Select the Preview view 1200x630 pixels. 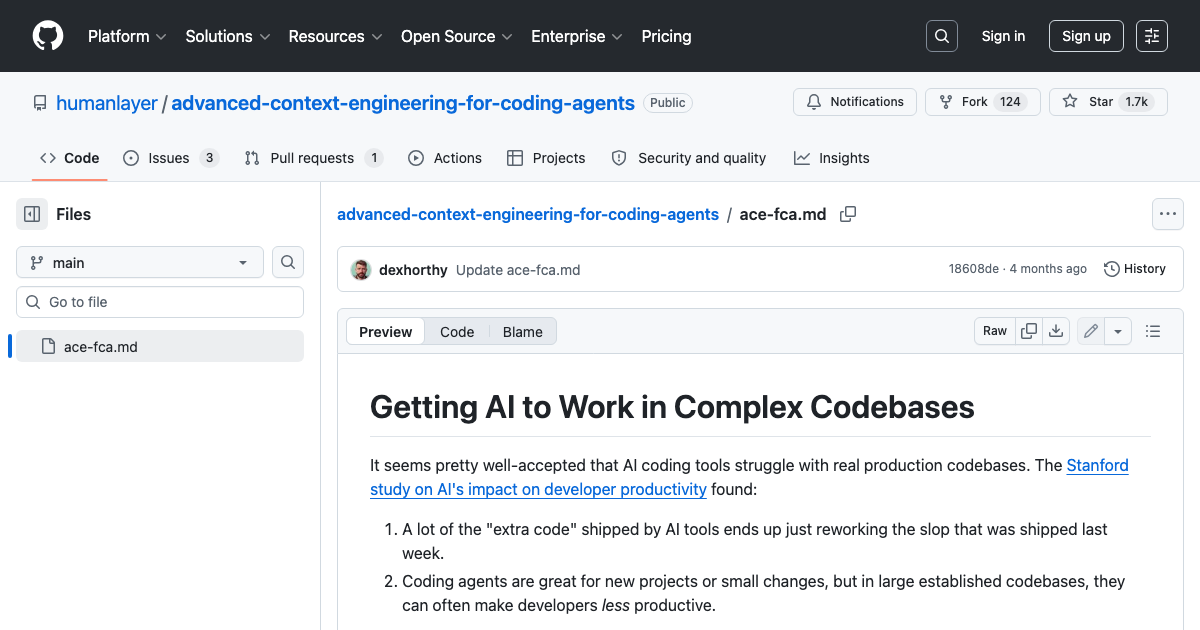click(386, 332)
